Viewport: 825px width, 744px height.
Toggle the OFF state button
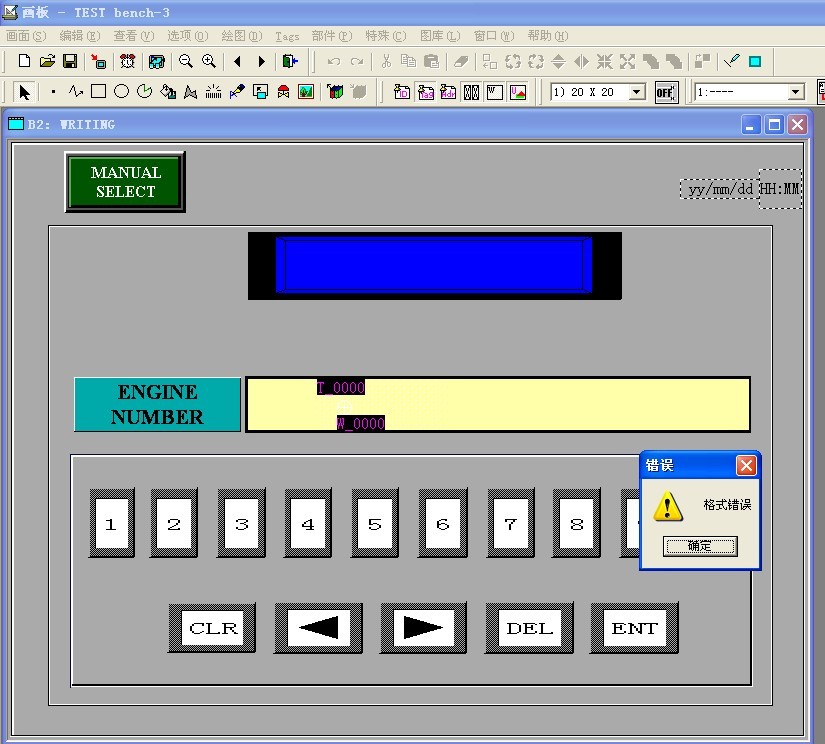click(x=666, y=93)
